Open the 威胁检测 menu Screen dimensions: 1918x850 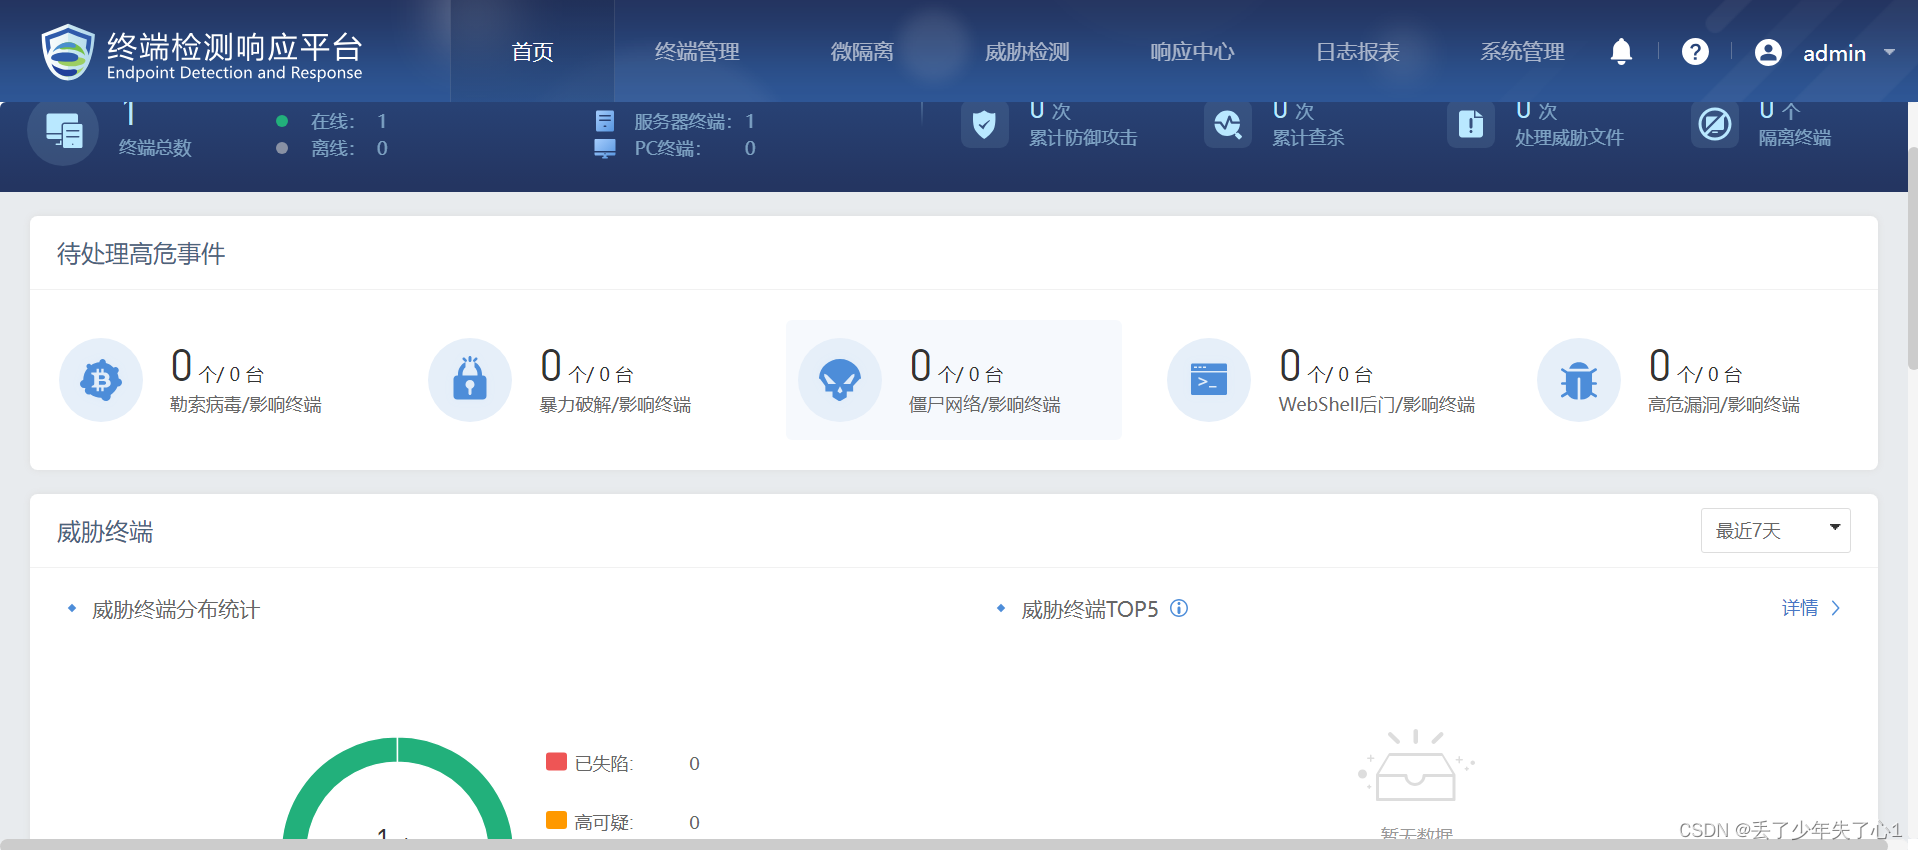[x=1027, y=52]
